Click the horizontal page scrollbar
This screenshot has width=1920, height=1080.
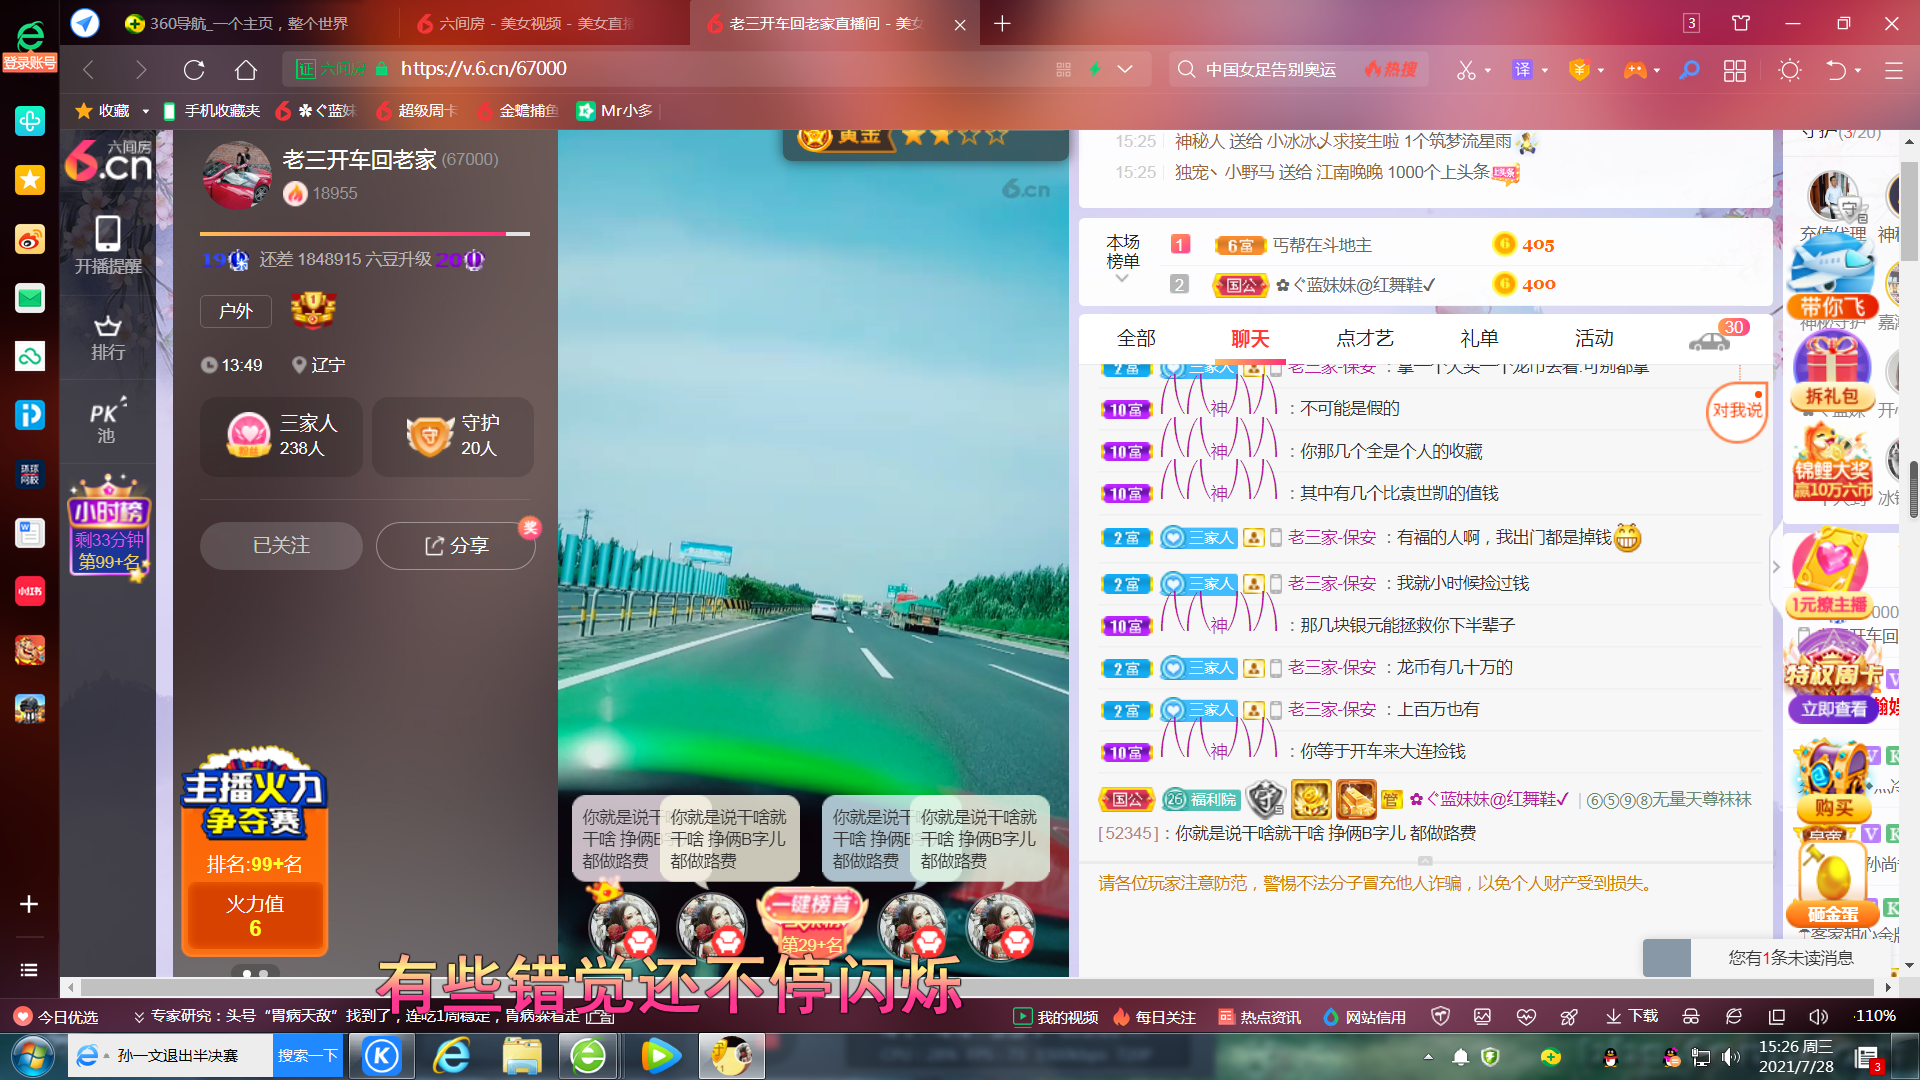(976, 987)
